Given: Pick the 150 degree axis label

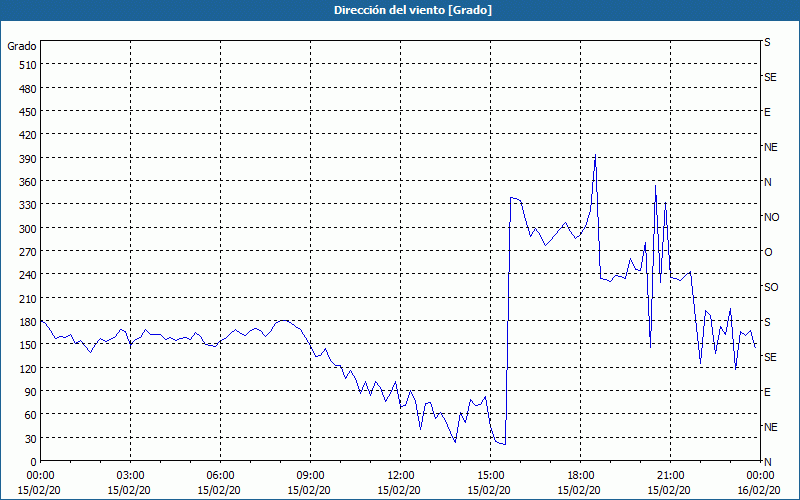Looking at the screenshot, I should coord(28,345).
